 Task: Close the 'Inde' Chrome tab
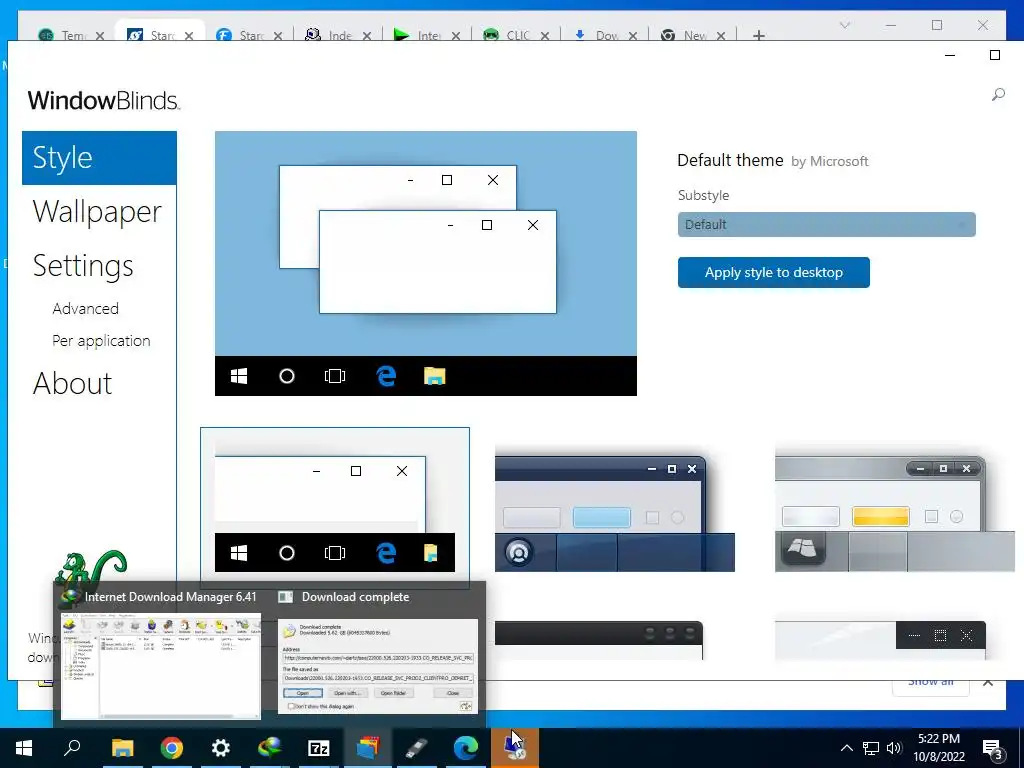point(367,36)
